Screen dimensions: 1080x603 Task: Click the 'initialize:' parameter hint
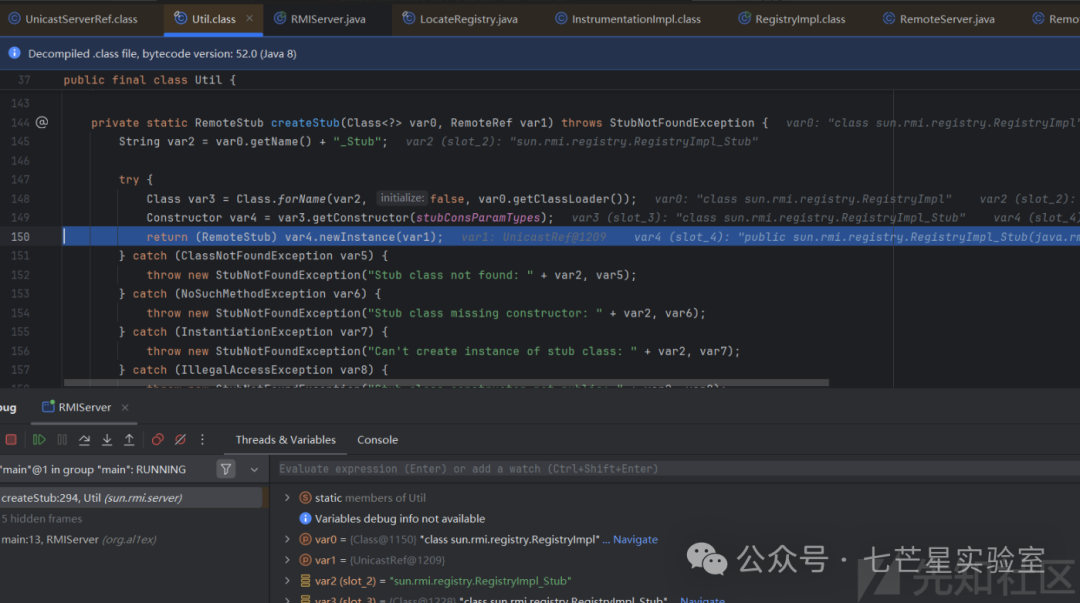tap(402, 198)
